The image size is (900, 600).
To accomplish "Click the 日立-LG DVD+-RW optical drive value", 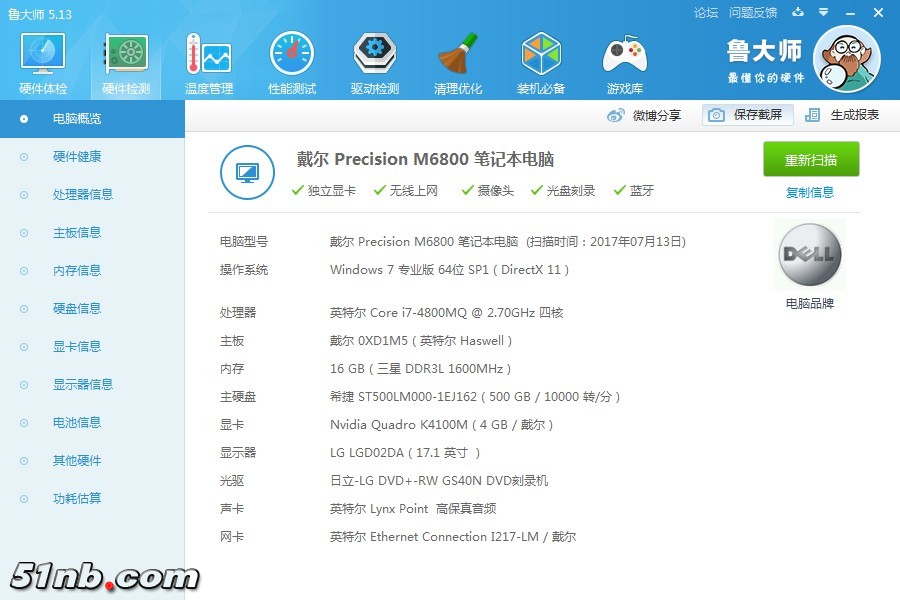I will click(439, 481).
